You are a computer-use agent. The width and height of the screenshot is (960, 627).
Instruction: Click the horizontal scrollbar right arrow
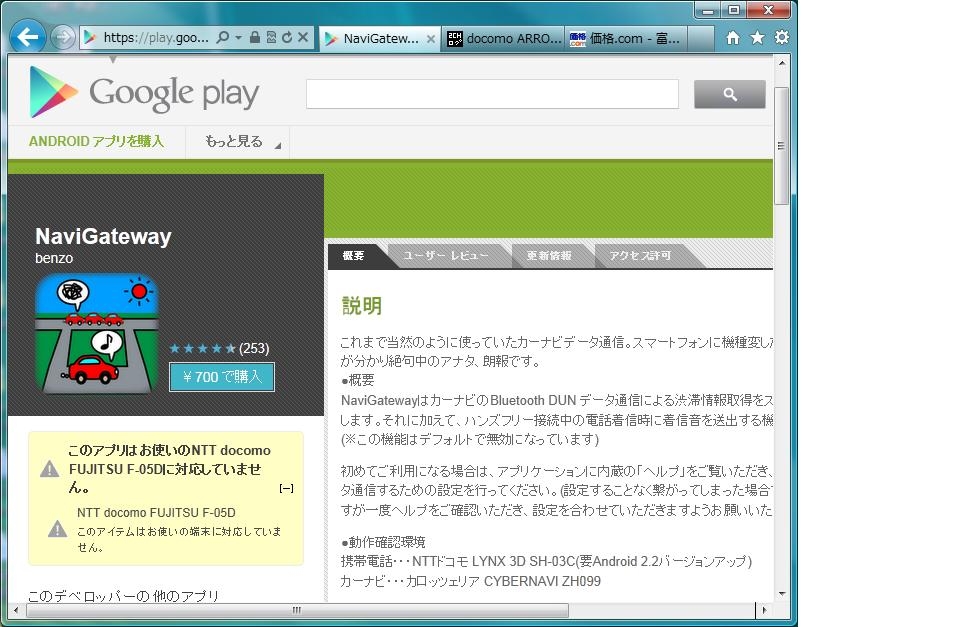pos(763,610)
